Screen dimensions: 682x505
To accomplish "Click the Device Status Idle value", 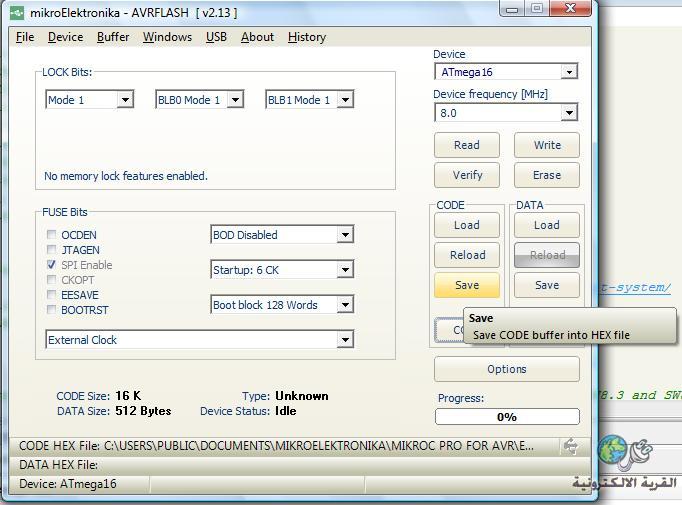I will click(x=285, y=411).
